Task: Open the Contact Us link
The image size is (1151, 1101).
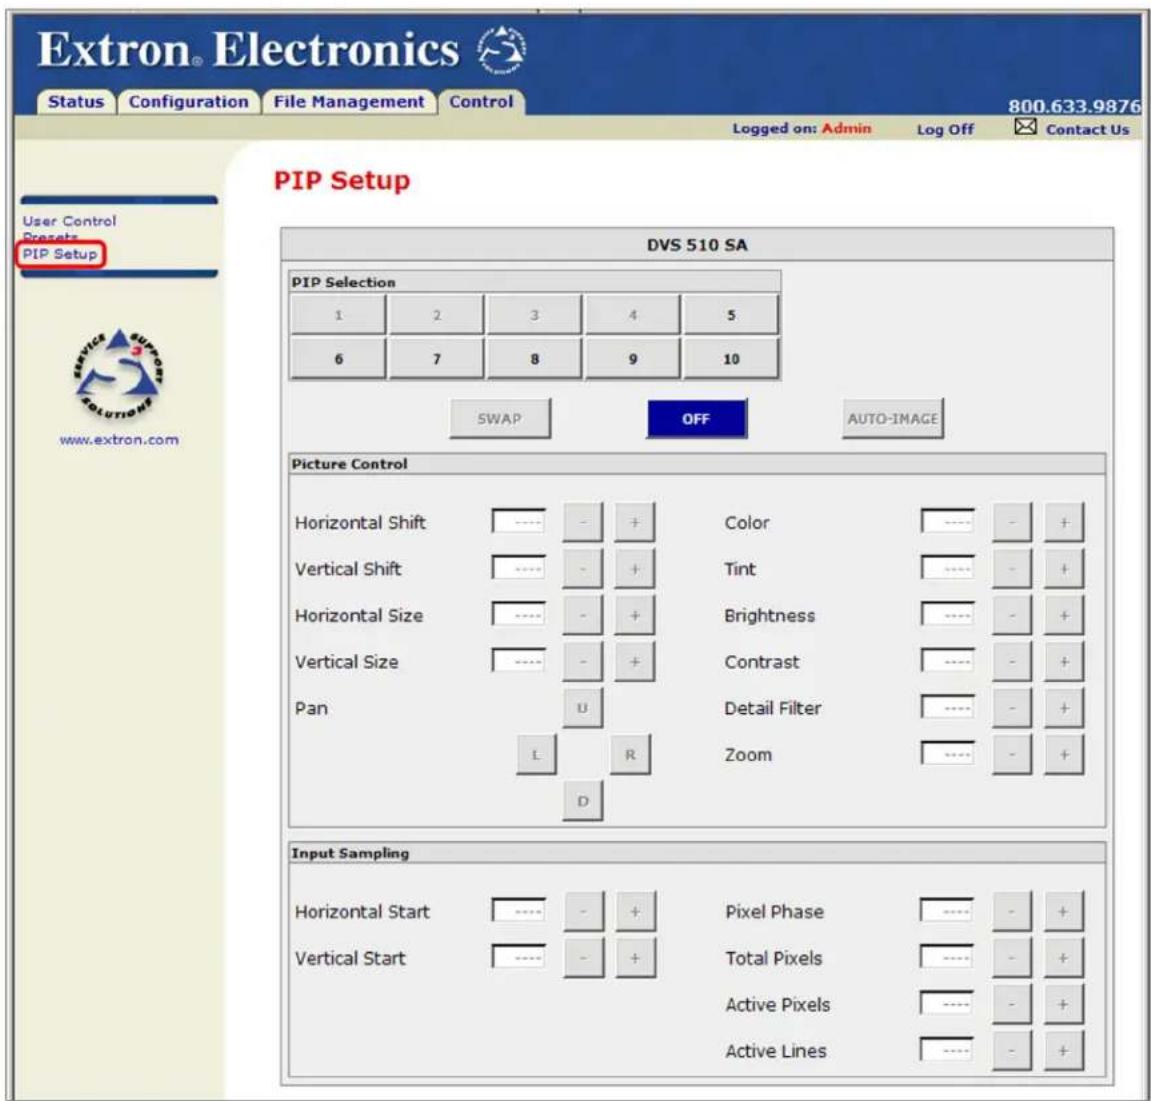Action: point(1087,130)
